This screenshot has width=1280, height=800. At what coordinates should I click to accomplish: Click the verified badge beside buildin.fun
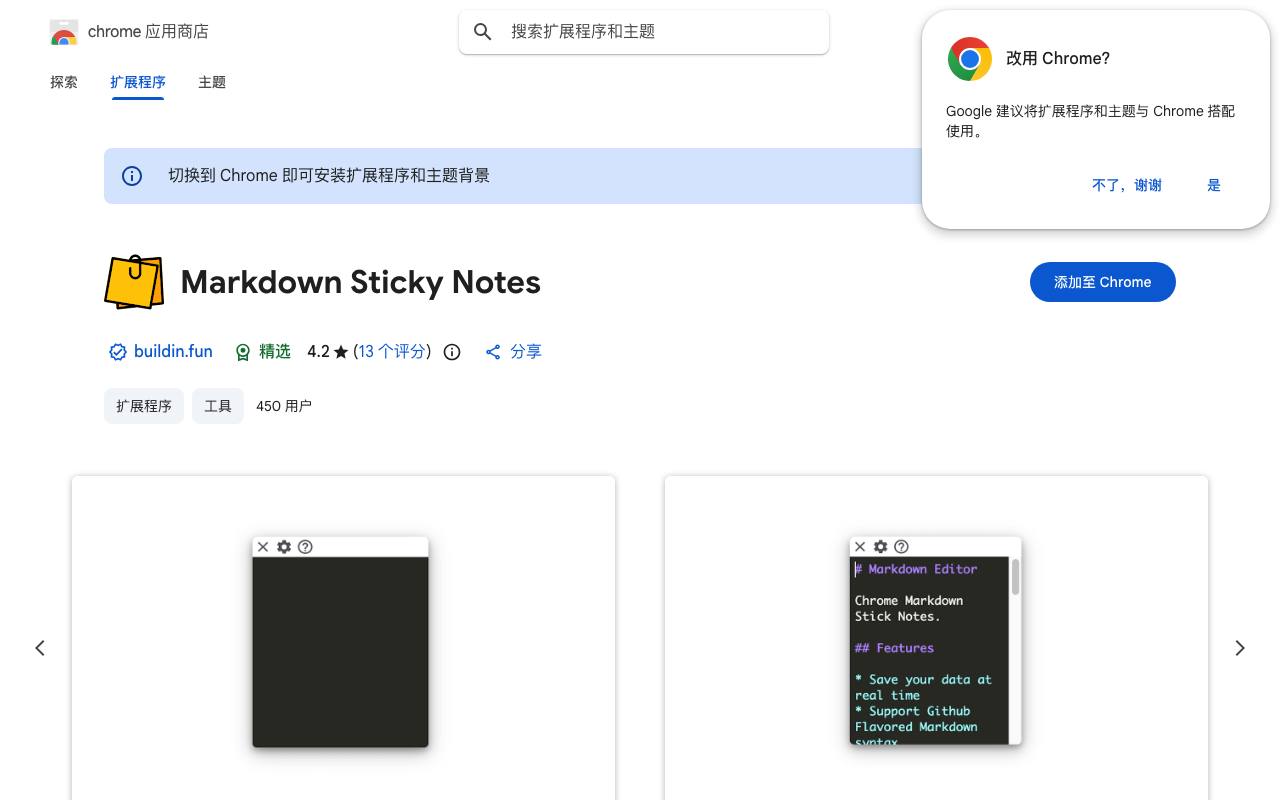(x=118, y=352)
